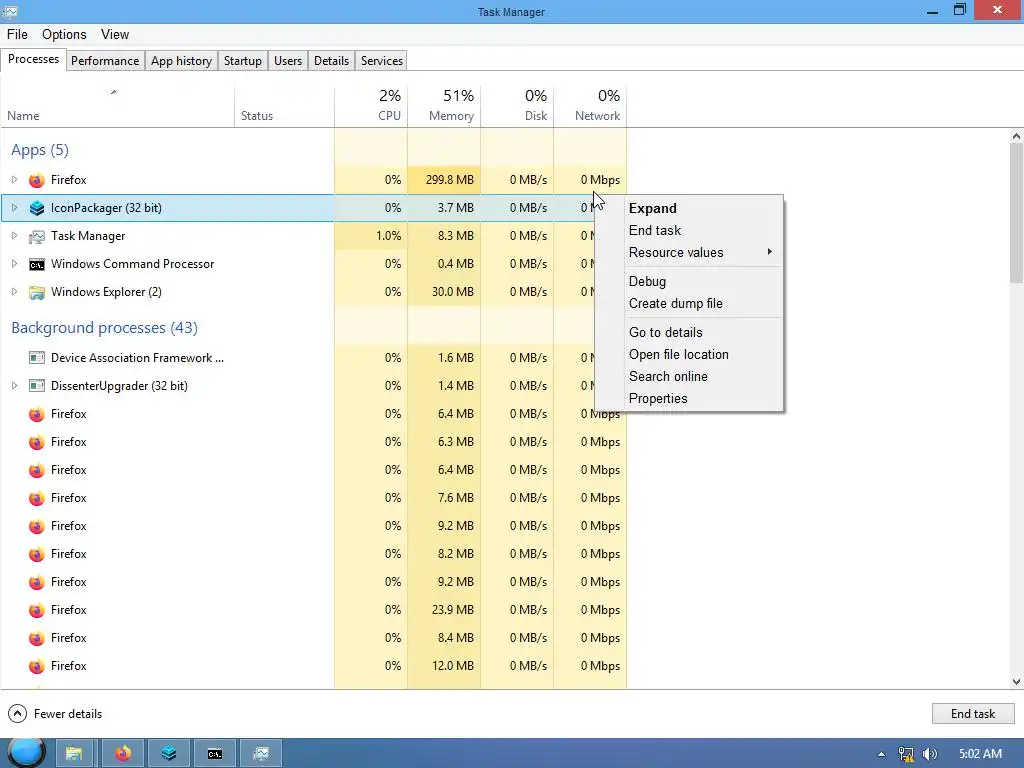Click the Task Manager taskbar button
1024x768 pixels.
point(261,754)
